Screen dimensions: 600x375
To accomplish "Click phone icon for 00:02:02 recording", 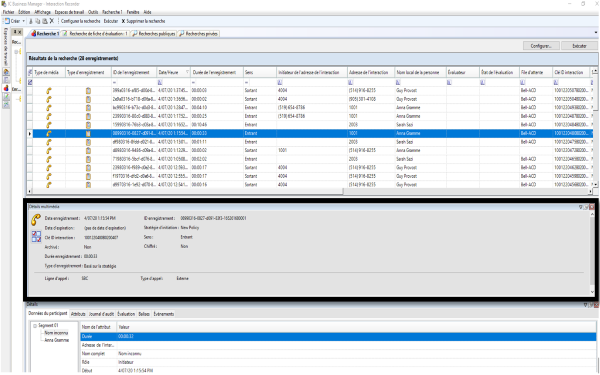I will [x=49, y=159].
